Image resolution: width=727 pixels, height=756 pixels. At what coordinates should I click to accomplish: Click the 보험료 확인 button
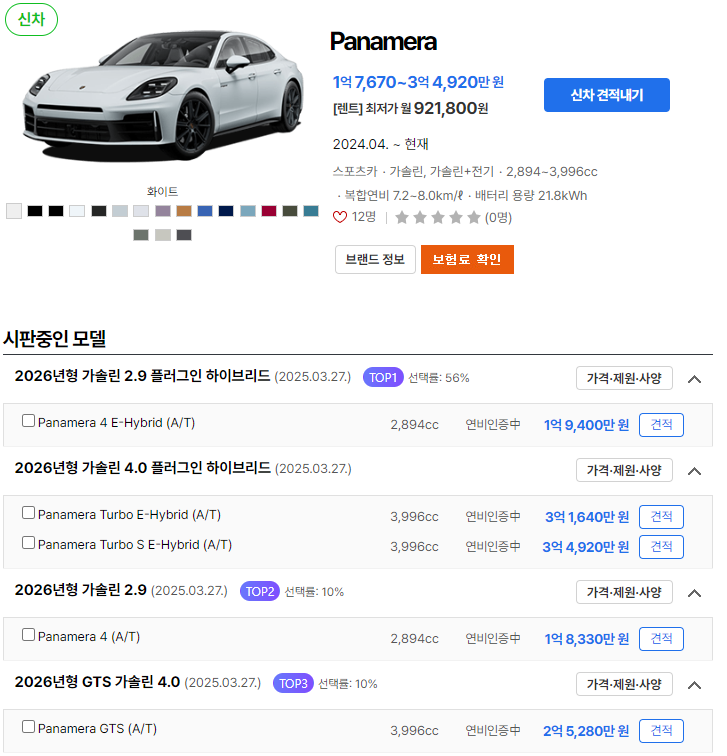467,259
